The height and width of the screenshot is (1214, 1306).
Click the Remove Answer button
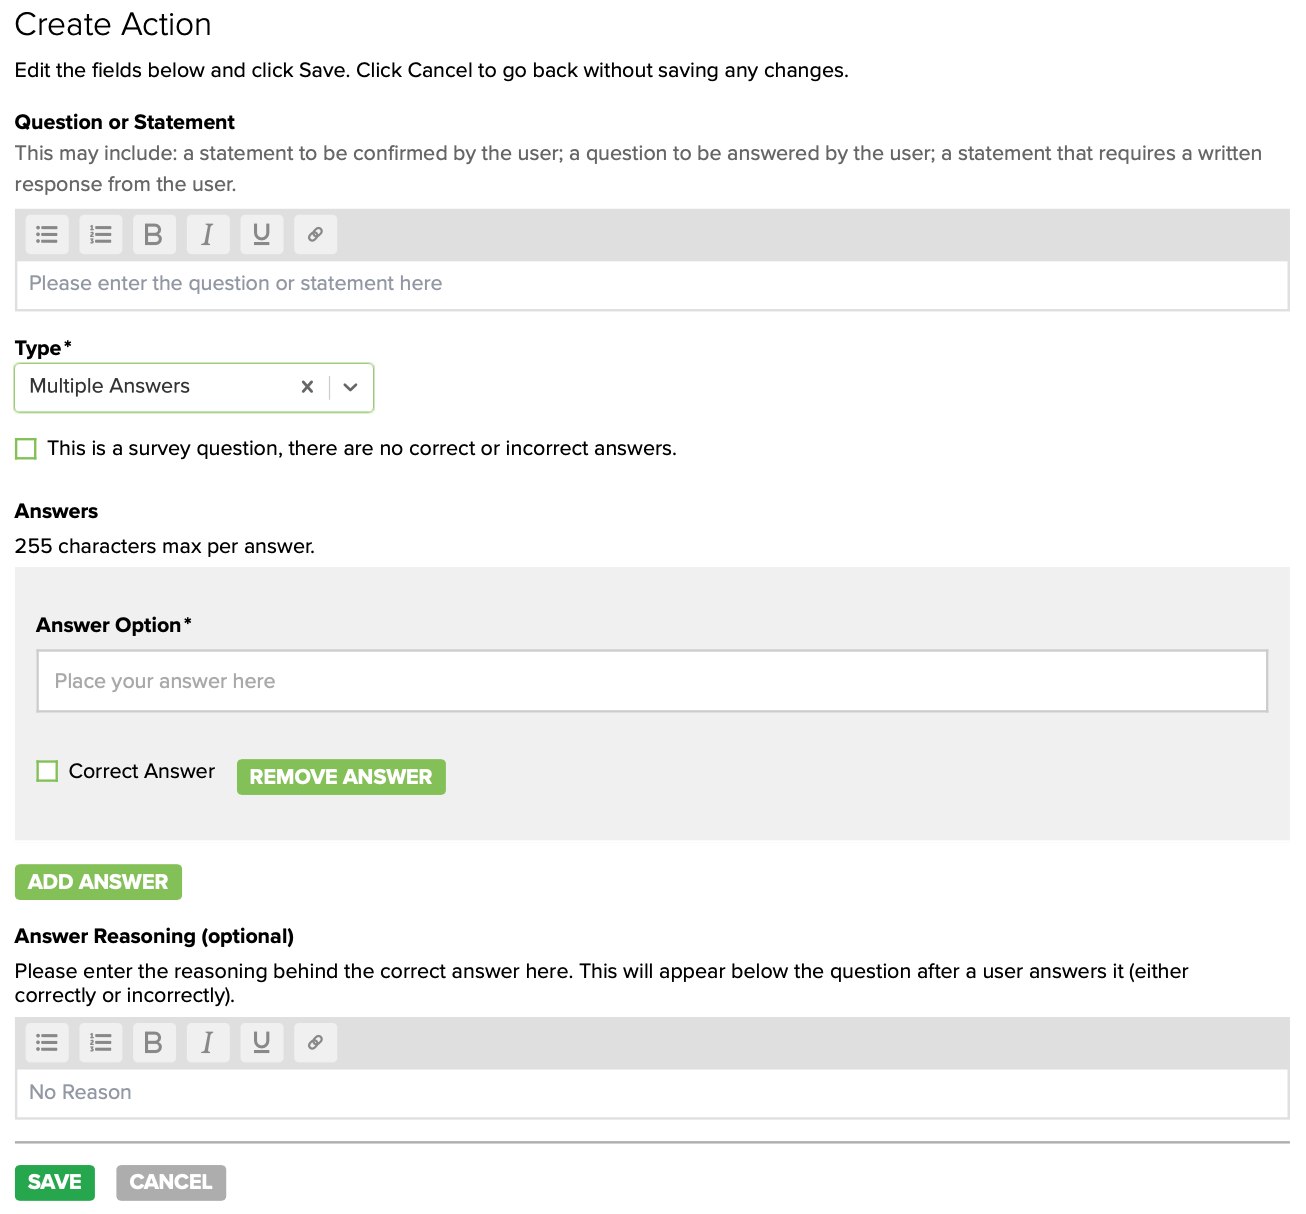pos(341,777)
